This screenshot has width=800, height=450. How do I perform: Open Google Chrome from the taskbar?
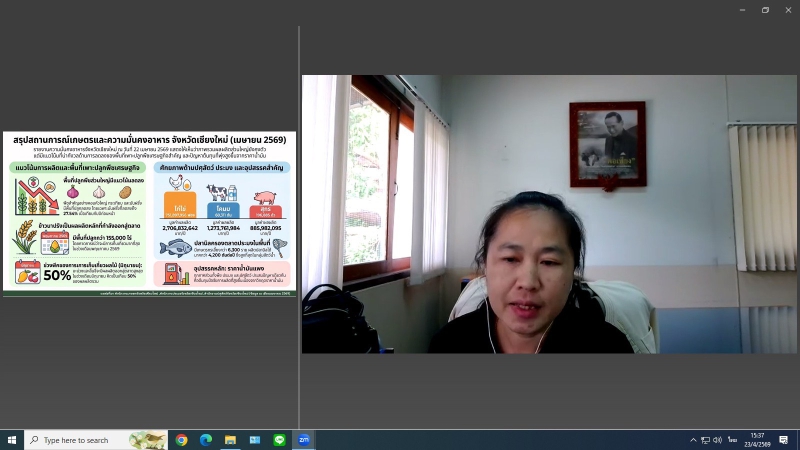pyautogui.click(x=182, y=440)
